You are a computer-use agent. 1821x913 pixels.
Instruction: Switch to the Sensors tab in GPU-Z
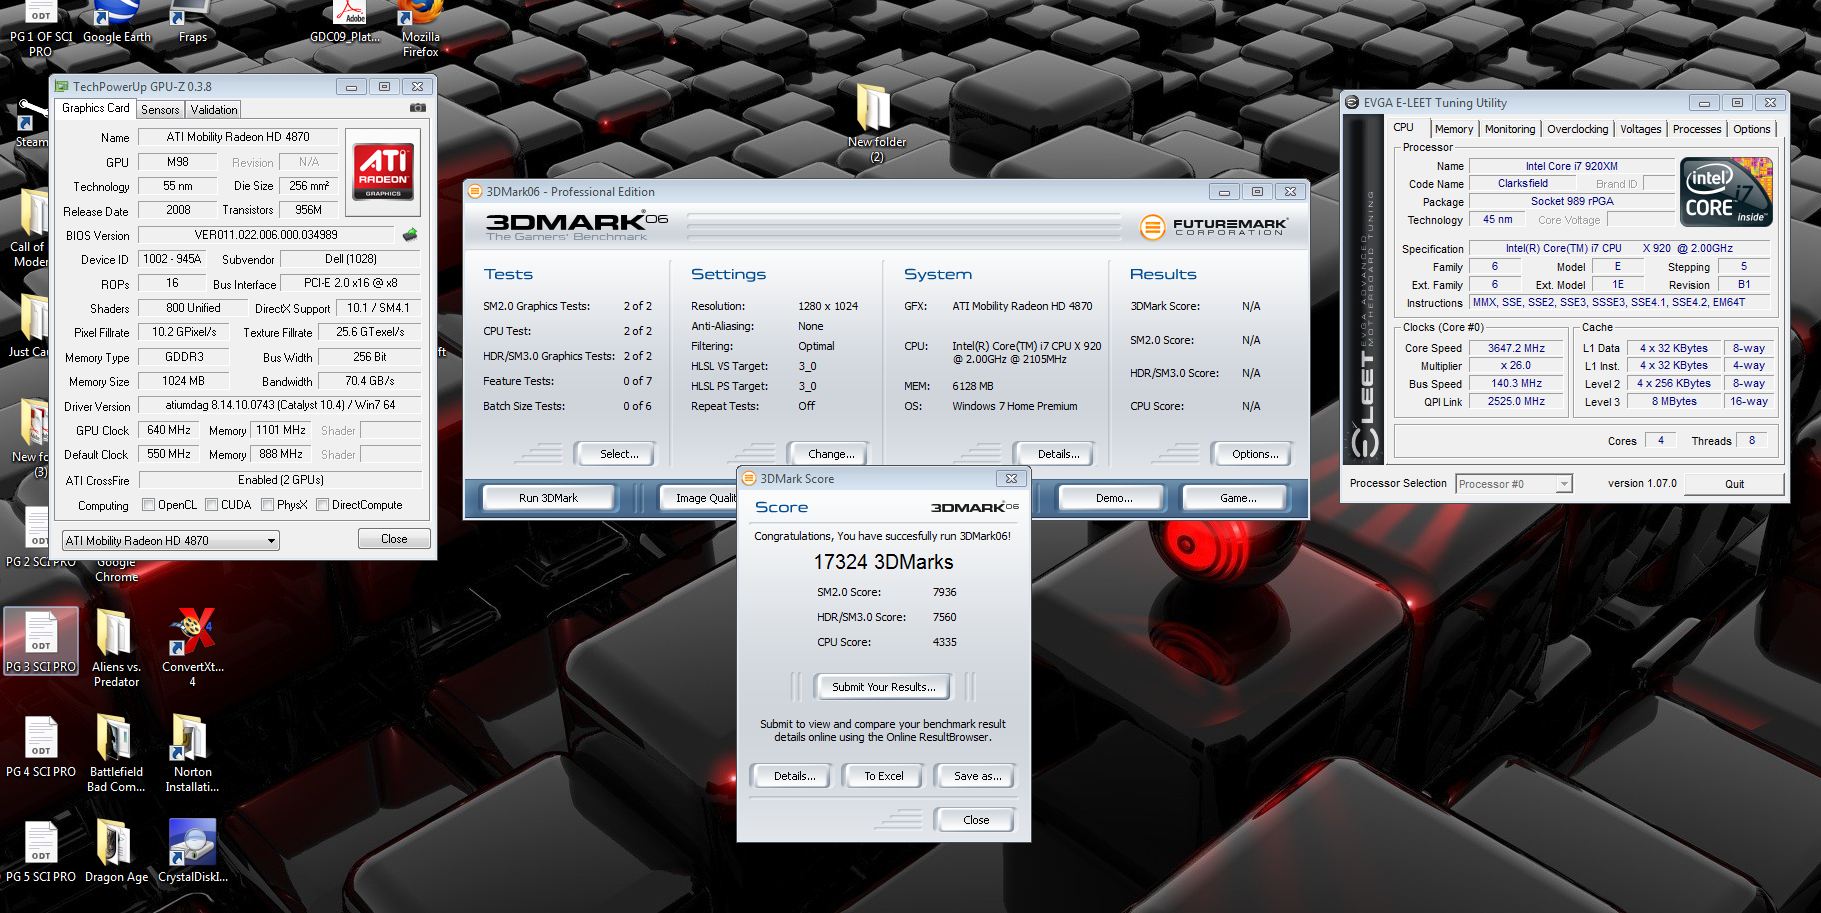pos(160,110)
